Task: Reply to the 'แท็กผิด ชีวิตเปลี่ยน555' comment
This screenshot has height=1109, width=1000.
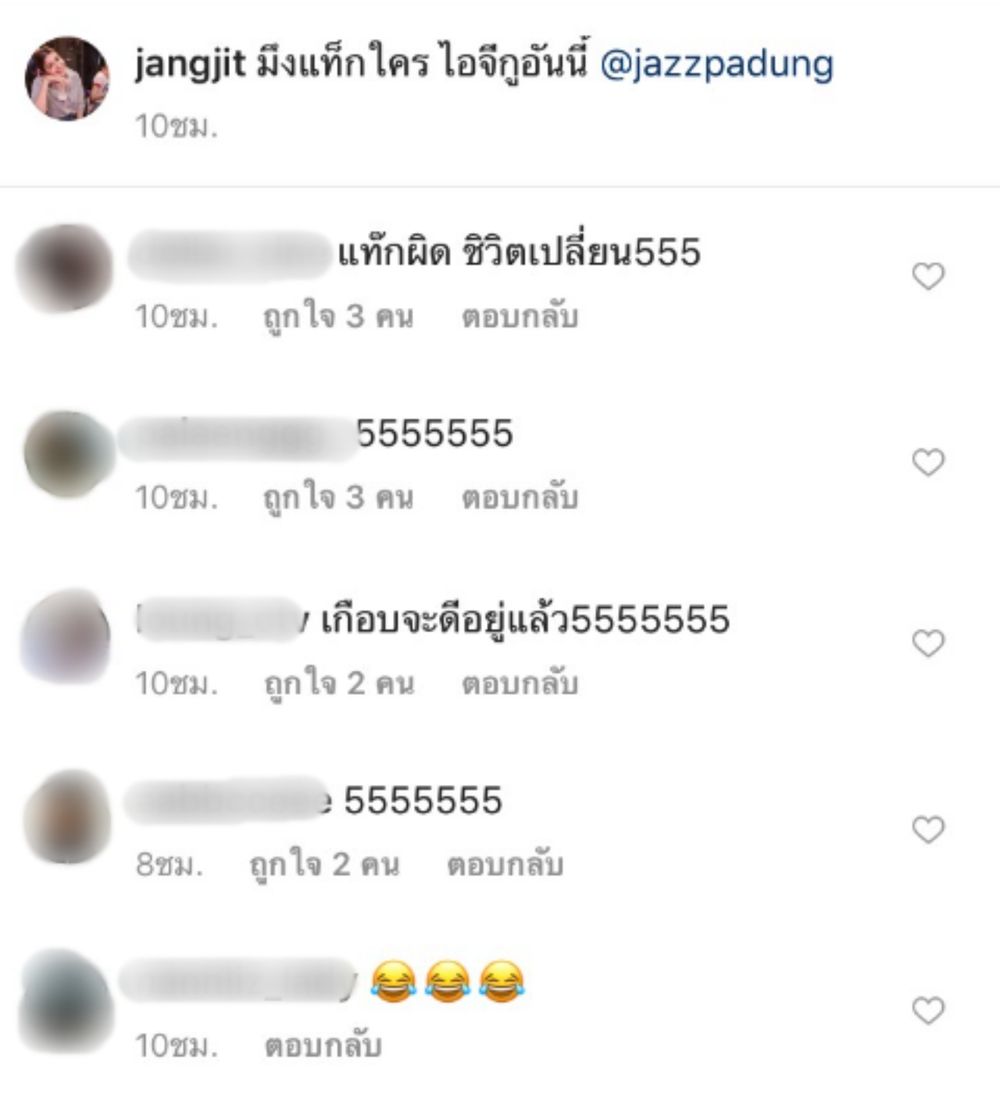Action: click(x=520, y=316)
